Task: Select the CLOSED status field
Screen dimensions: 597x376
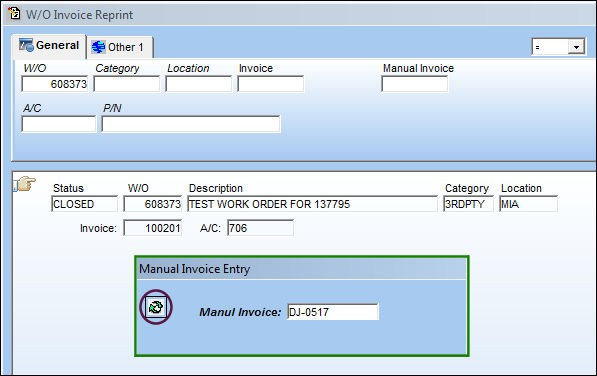Action: pos(85,204)
